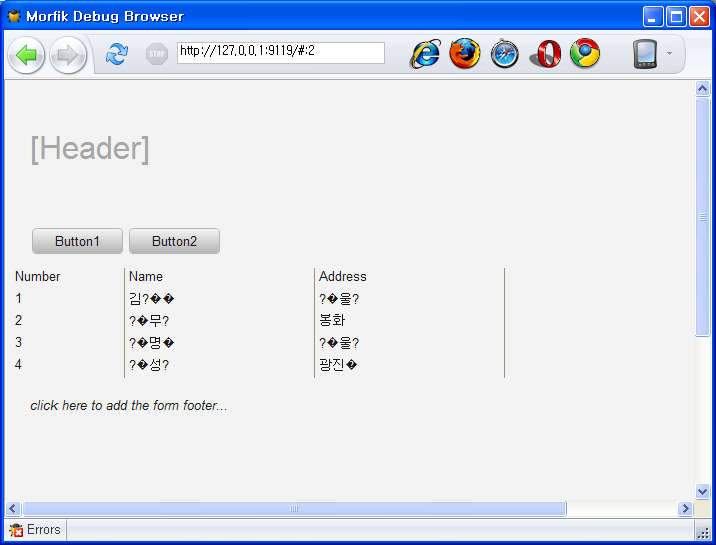Open page in Firefox browser
This screenshot has width=716, height=545.
click(x=465, y=54)
